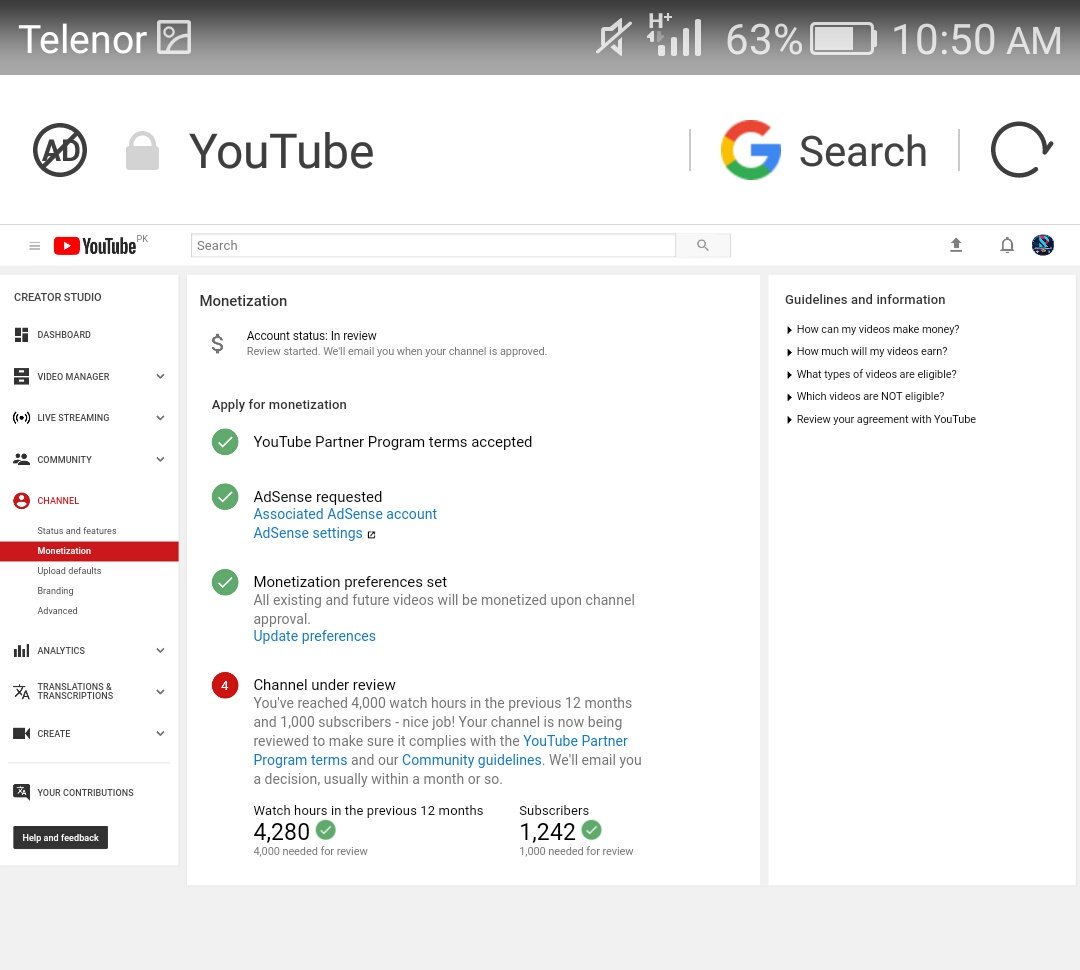Open Advanced channel settings
1080x970 pixels.
(57, 610)
